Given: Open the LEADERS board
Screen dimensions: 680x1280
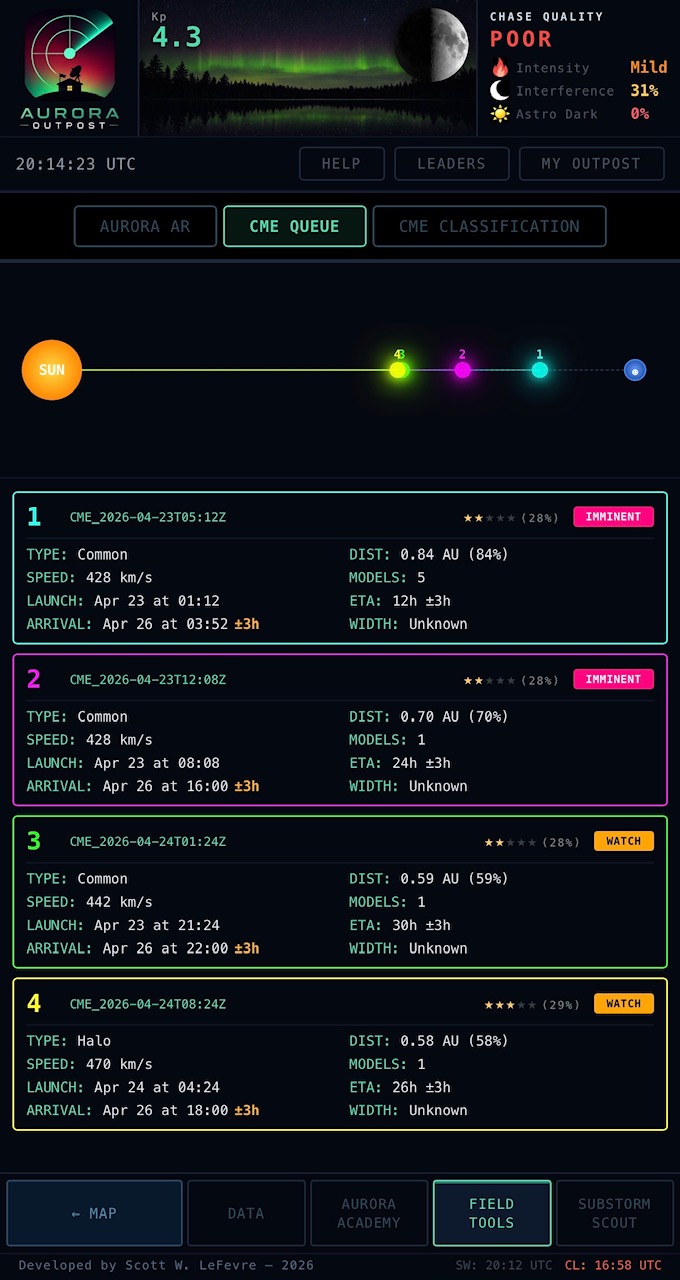Looking at the screenshot, I should pyautogui.click(x=451, y=164).
